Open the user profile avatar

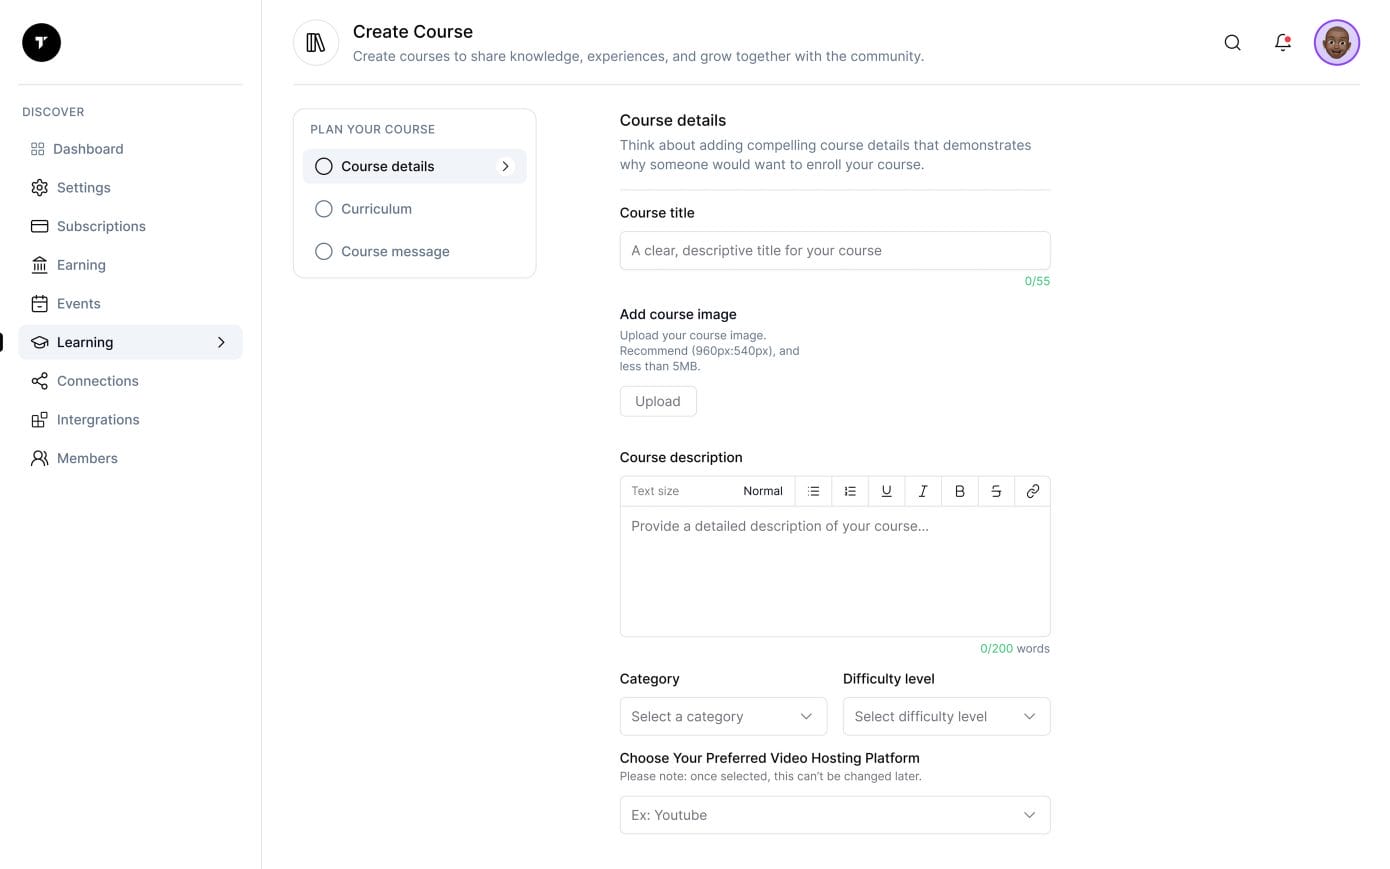click(1336, 43)
